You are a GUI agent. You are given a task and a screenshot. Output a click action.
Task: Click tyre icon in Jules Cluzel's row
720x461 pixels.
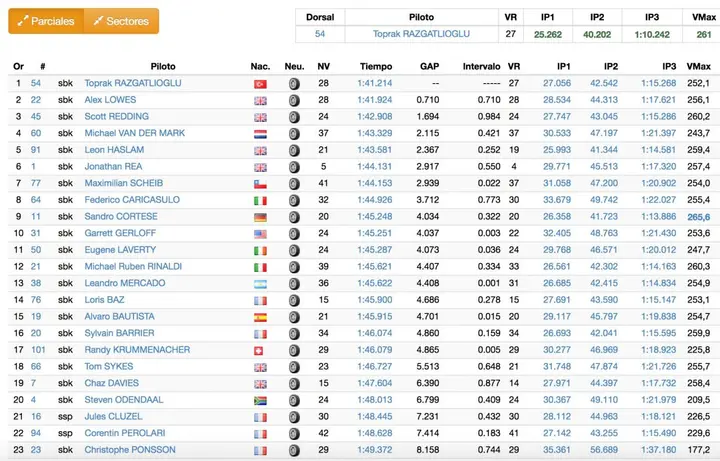click(294, 417)
